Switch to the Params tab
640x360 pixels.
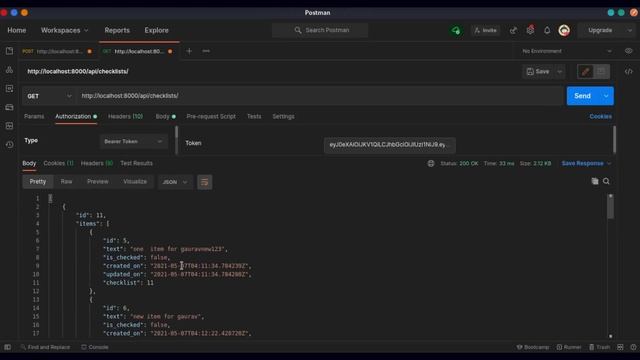click(x=34, y=116)
